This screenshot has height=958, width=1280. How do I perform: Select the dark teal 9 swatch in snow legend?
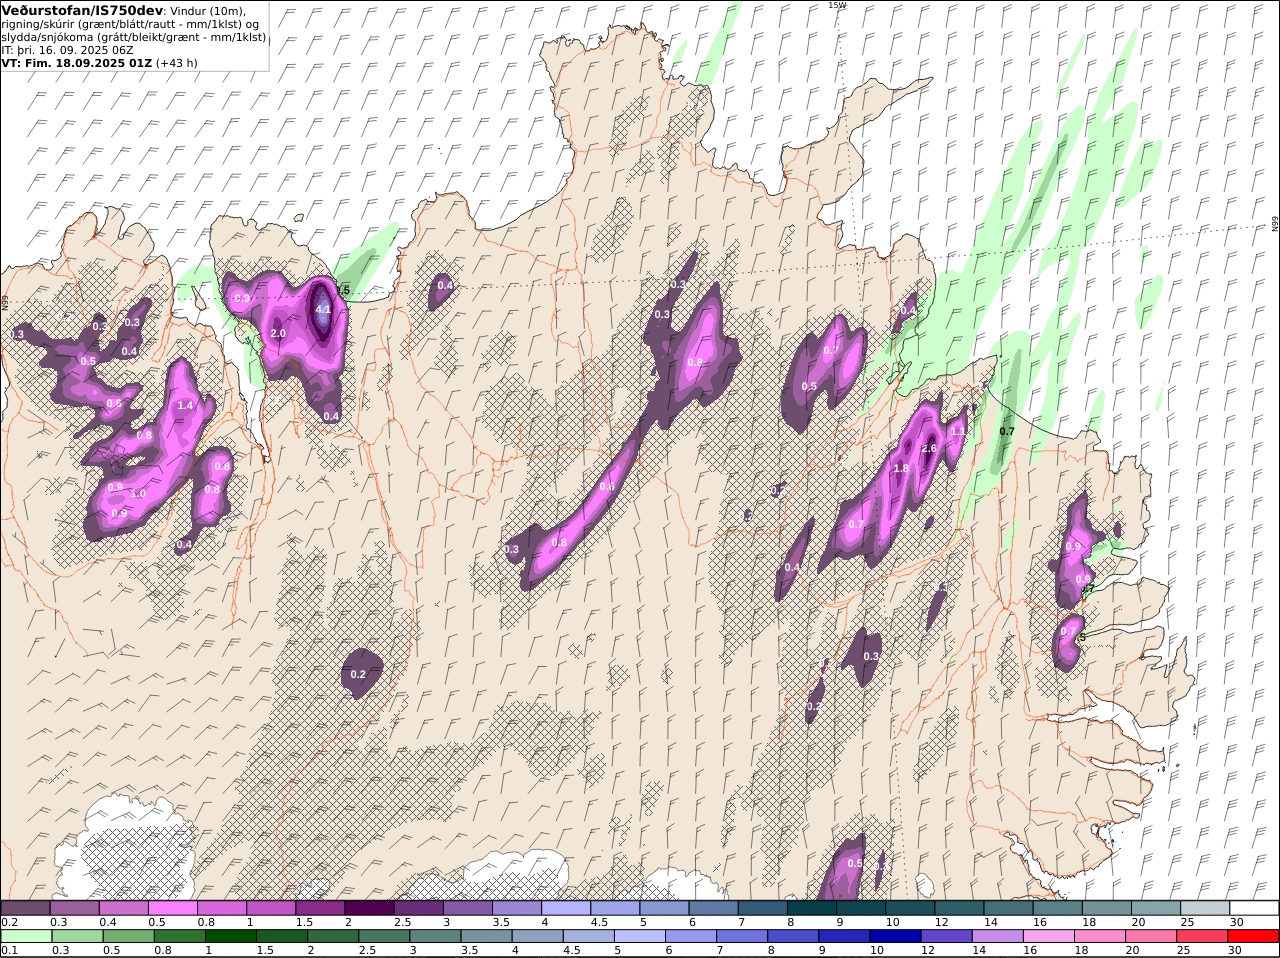point(861,908)
